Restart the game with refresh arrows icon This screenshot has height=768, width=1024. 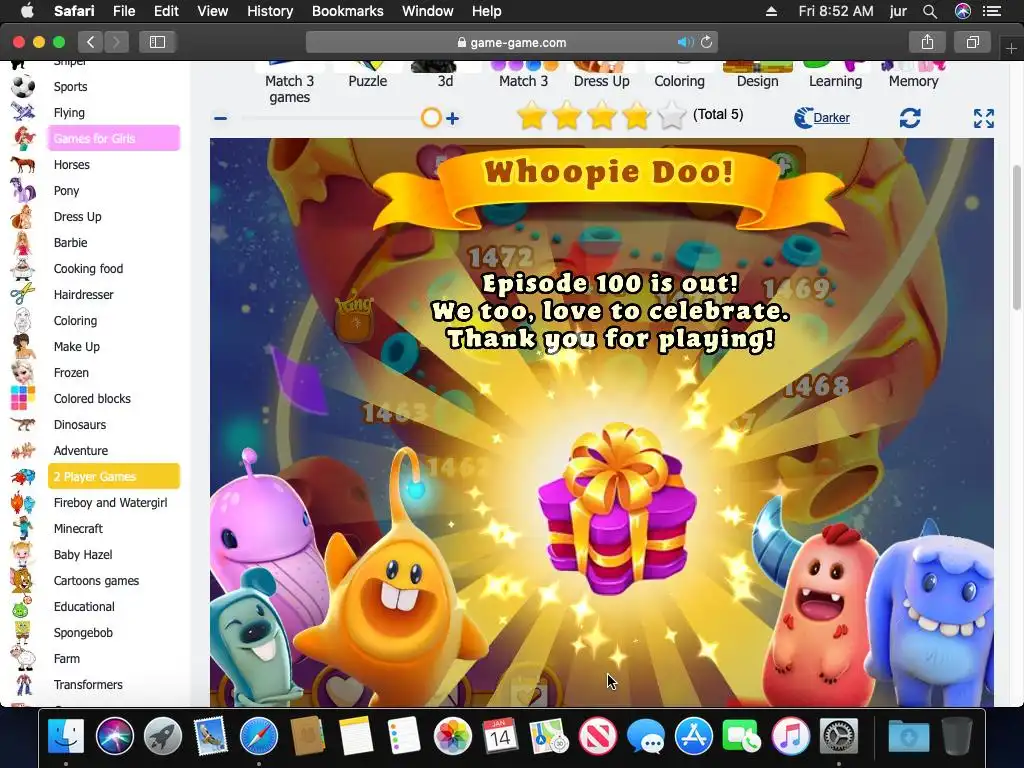tap(910, 118)
